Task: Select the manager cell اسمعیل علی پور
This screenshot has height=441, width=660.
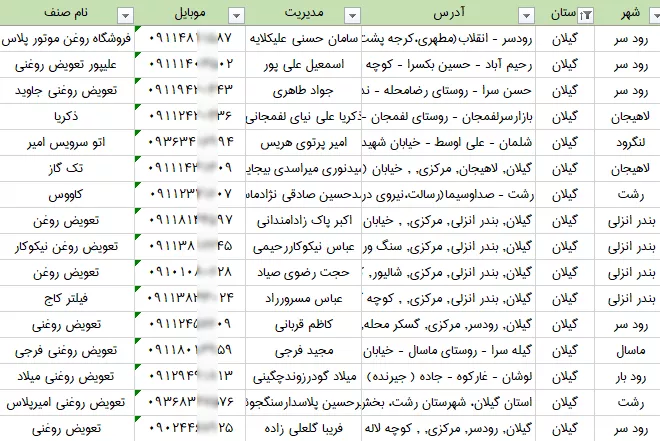Action: [x=303, y=65]
